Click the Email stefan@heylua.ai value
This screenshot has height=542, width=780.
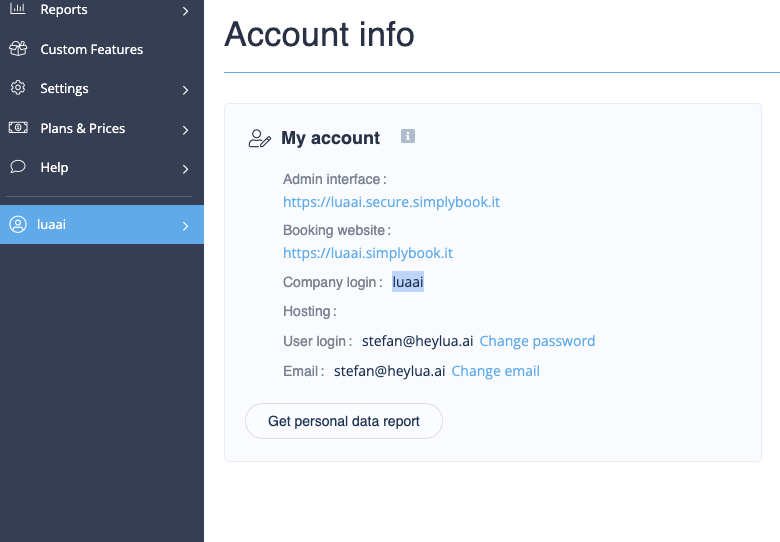[390, 371]
